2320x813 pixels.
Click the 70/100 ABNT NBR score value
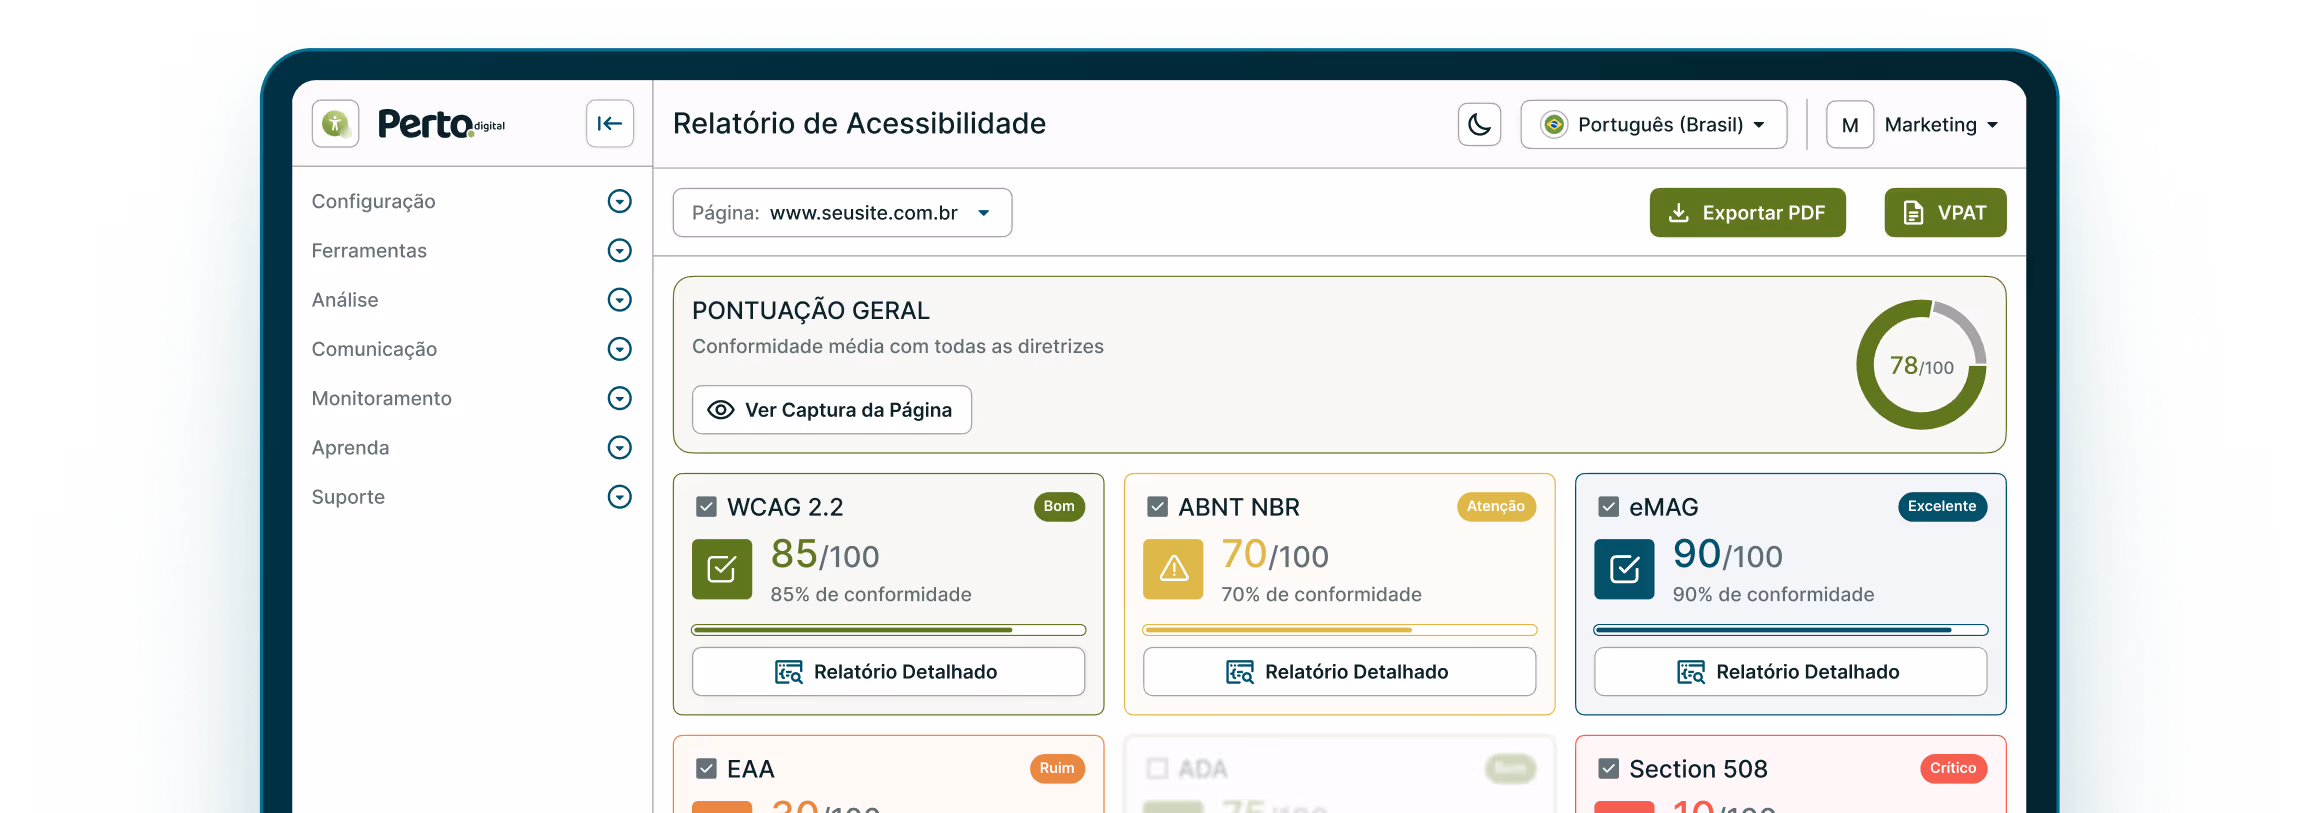coord(1275,554)
